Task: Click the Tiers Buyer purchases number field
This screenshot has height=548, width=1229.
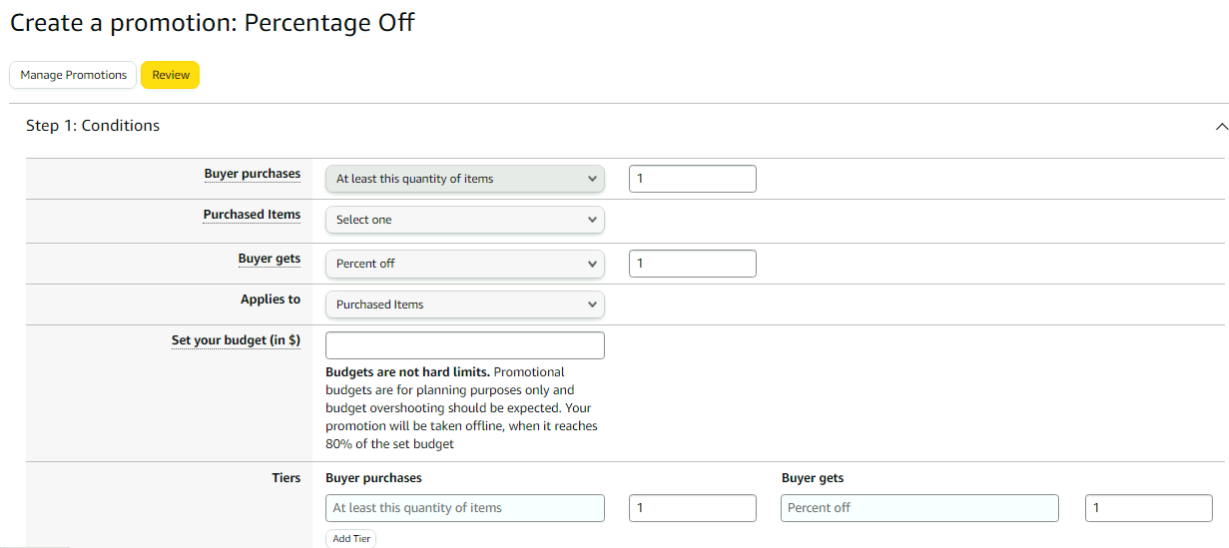Action: tap(692, 508)
